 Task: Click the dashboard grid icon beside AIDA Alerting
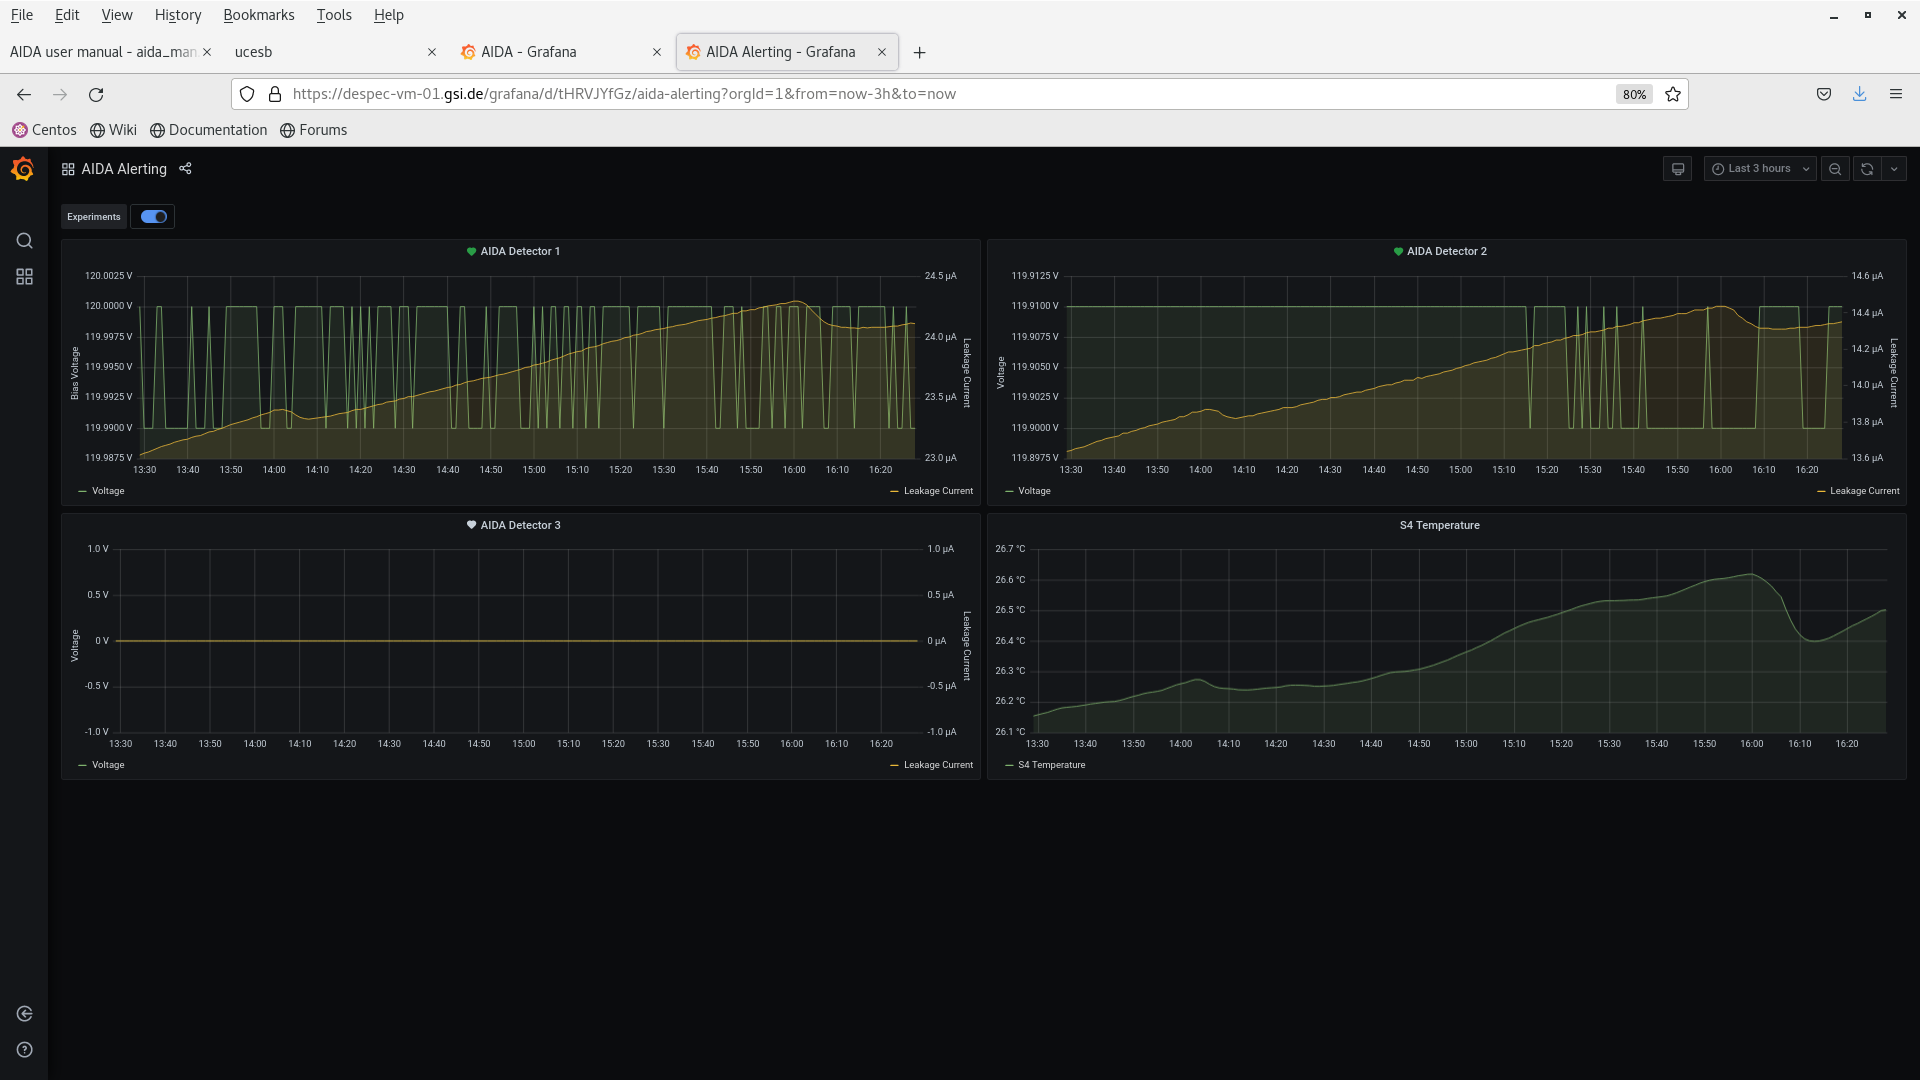pos(68,169)
